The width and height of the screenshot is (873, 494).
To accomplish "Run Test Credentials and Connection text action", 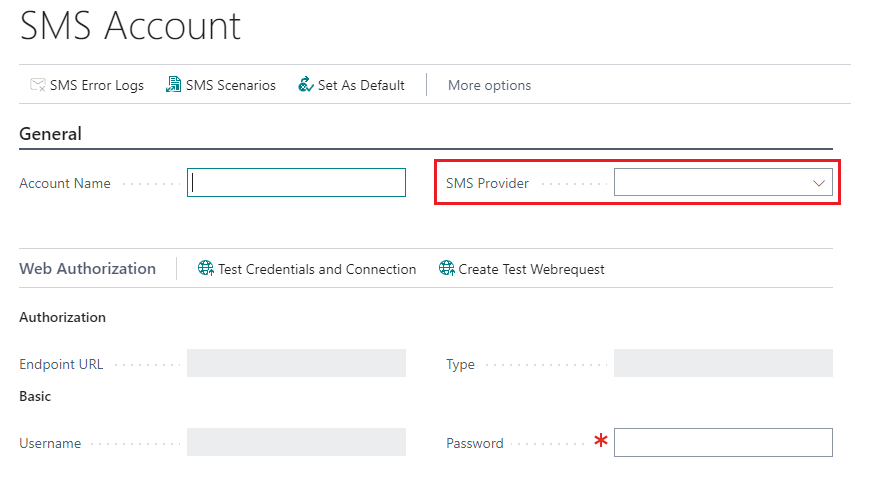I will [x=317, y=270].
